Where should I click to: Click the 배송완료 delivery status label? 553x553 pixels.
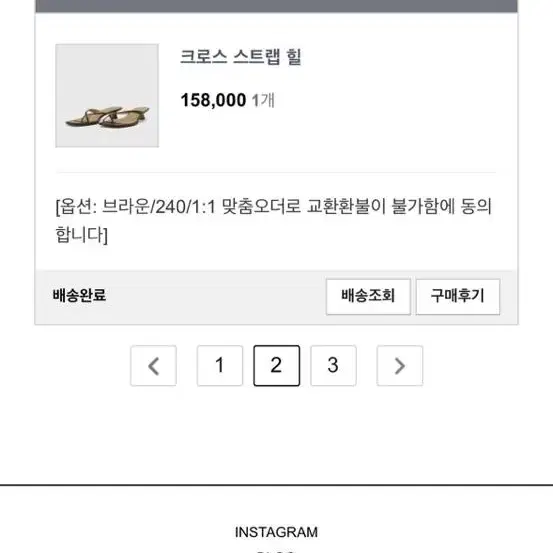[79, 296]
